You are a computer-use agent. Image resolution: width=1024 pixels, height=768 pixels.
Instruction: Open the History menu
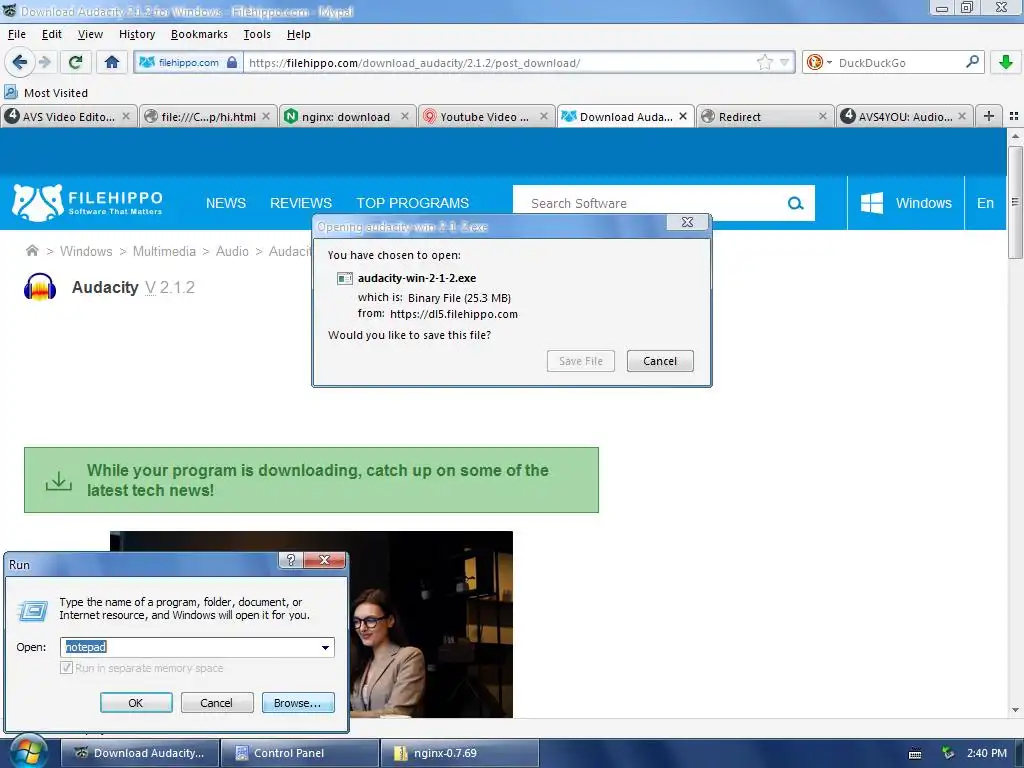coord(136,34)
